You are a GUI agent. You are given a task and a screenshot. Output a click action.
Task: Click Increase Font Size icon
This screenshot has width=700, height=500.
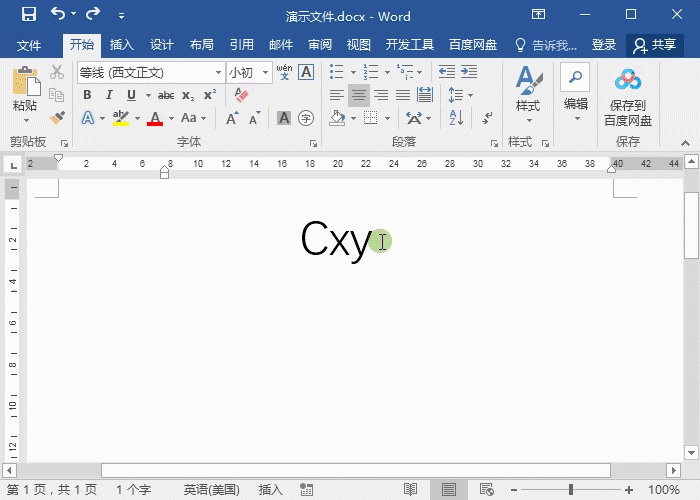(232, 118)
